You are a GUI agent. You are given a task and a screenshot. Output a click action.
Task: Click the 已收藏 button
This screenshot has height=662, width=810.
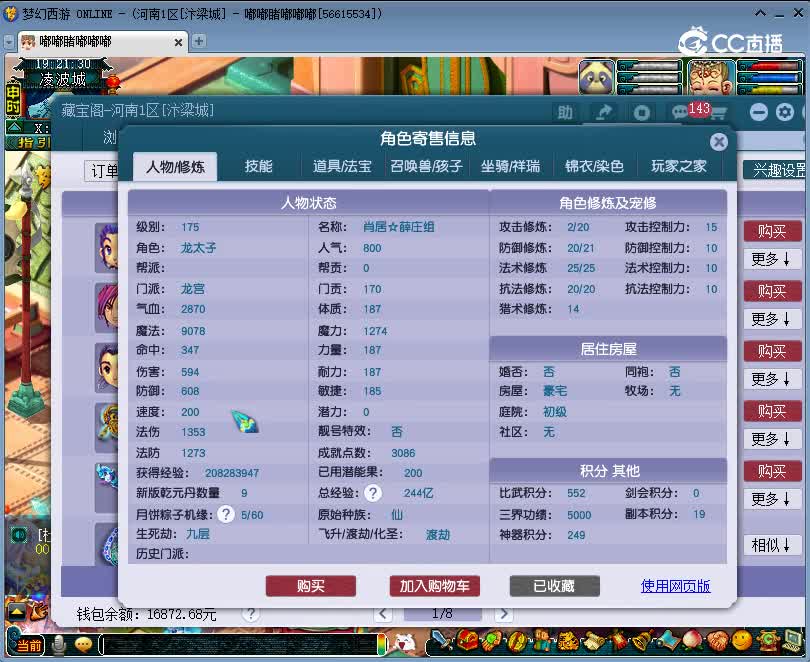[554, 586]
